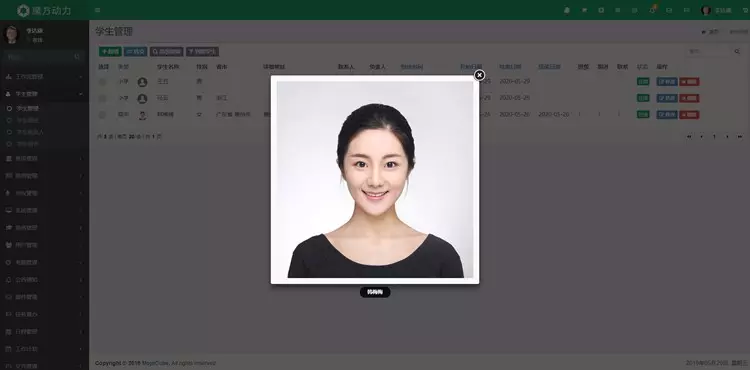This screenshot has height=370, width=750.
Task: Expand the 邮件管理 sidebar menu
Action: 44,297
